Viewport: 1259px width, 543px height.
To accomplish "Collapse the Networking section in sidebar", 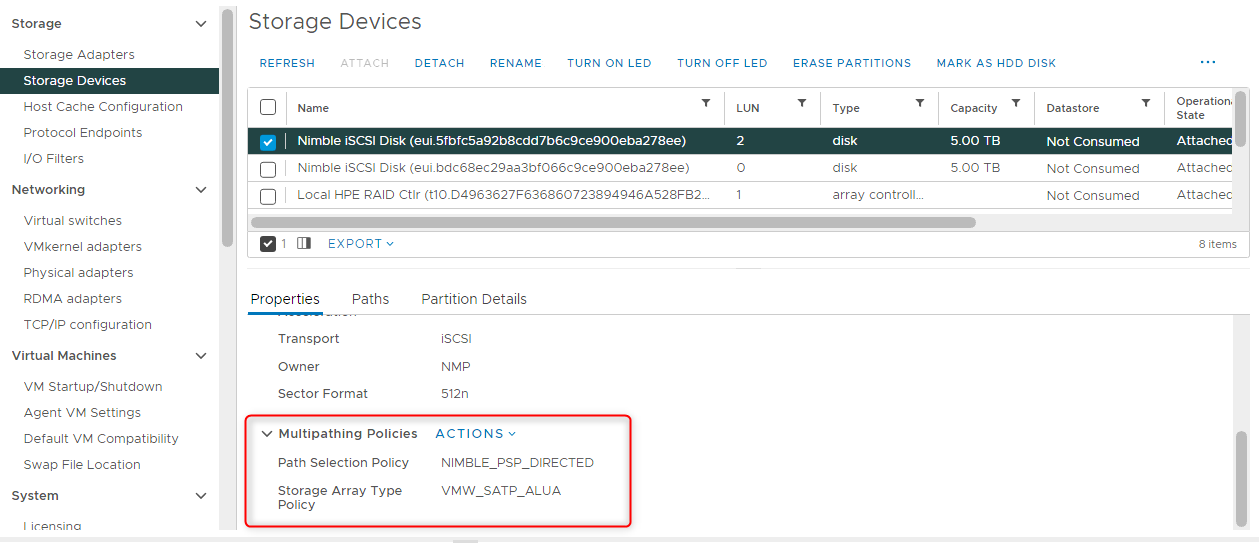I will [201, 189].
